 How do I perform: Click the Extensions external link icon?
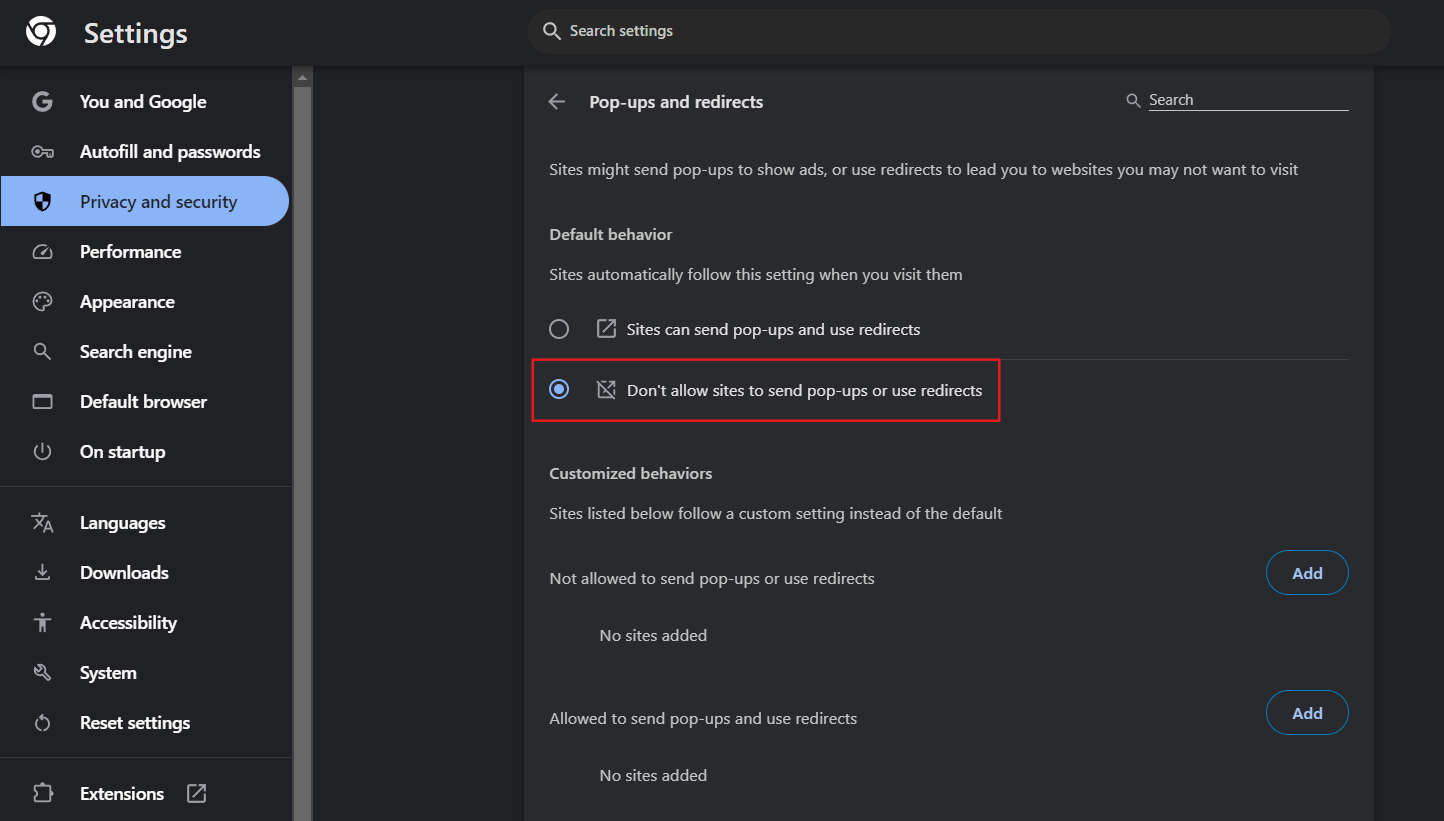(197, 794)
